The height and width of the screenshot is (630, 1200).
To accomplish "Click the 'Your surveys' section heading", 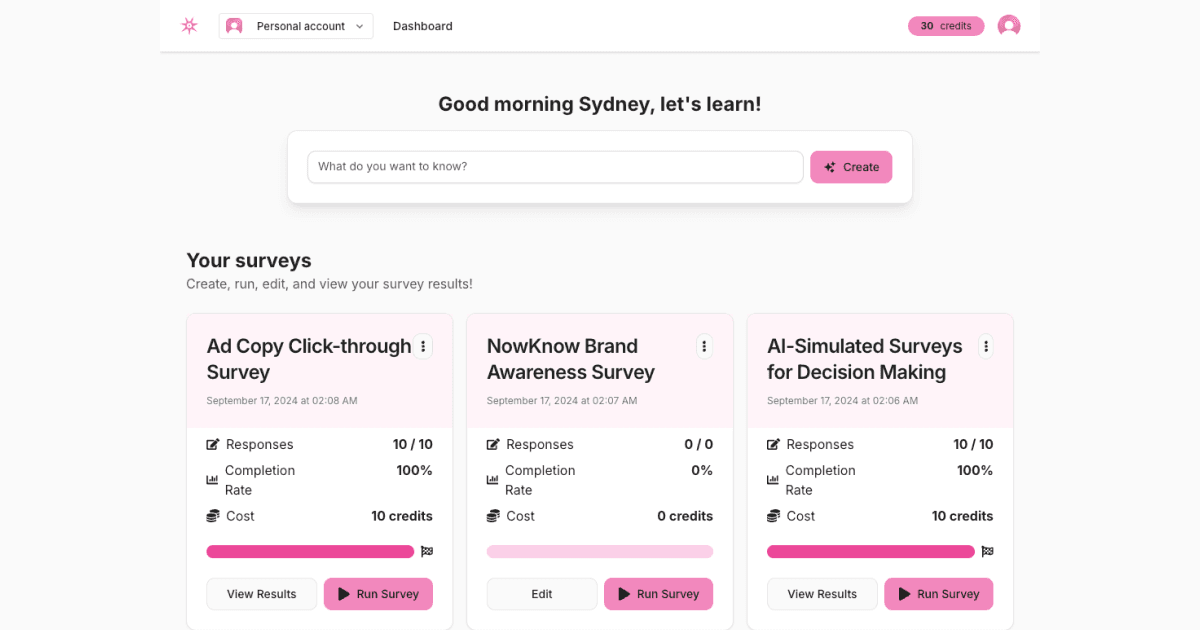I will click(249, 261).
